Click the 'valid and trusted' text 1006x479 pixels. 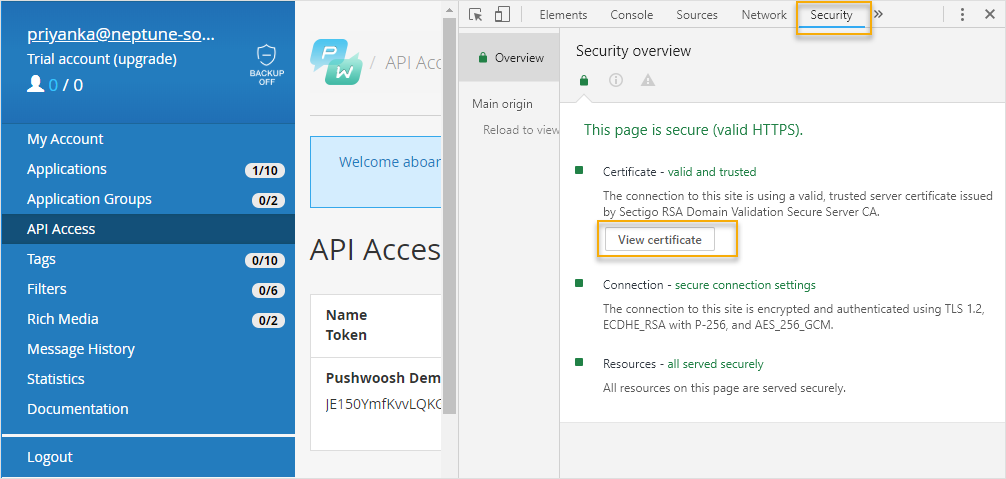pos(712,172)
